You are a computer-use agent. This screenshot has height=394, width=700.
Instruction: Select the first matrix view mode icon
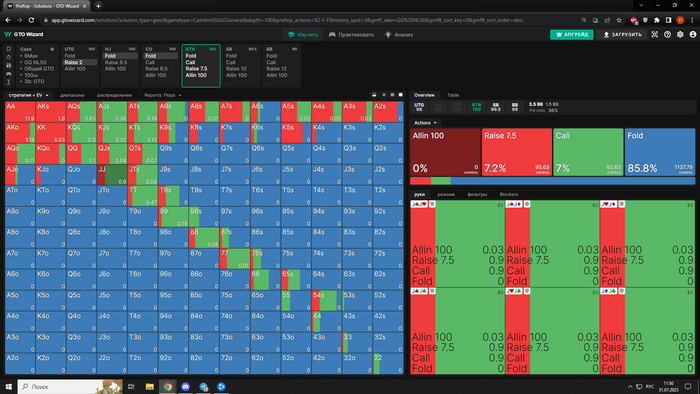[x=374, y=95]
